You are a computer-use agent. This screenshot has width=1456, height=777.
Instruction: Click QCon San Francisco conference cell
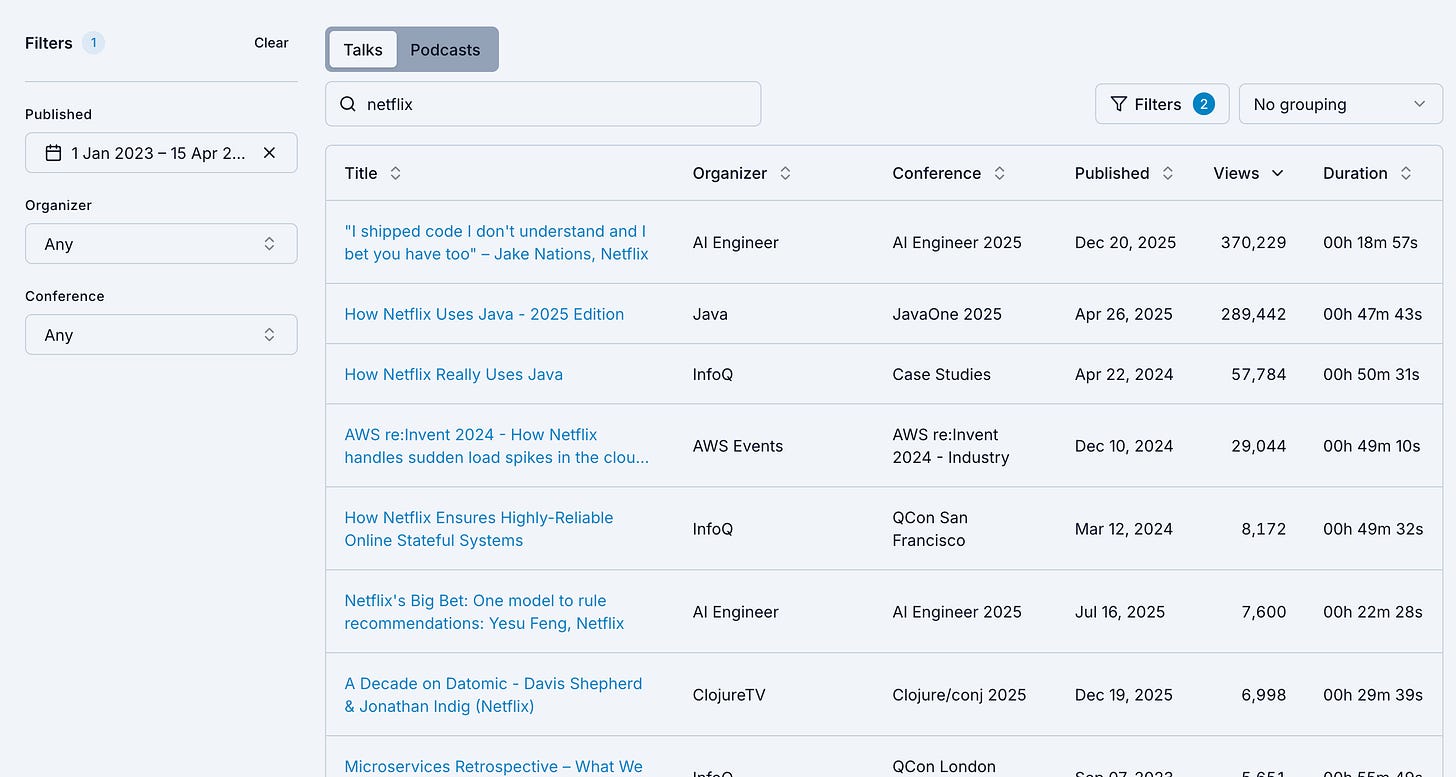coord(930,529)
